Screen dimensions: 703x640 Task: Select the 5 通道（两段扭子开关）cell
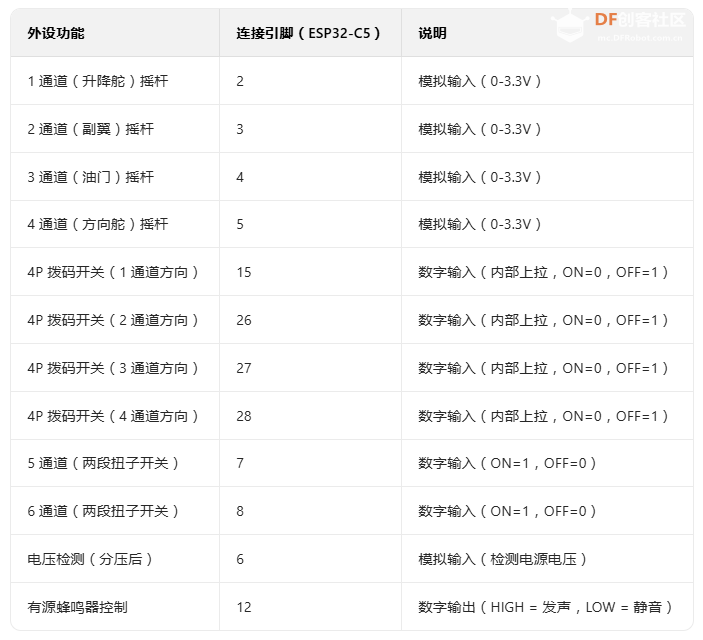104,463
